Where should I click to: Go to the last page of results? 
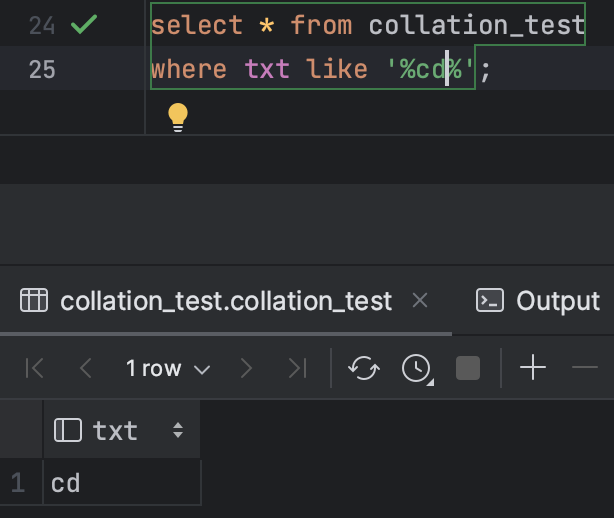coord(298,368)
